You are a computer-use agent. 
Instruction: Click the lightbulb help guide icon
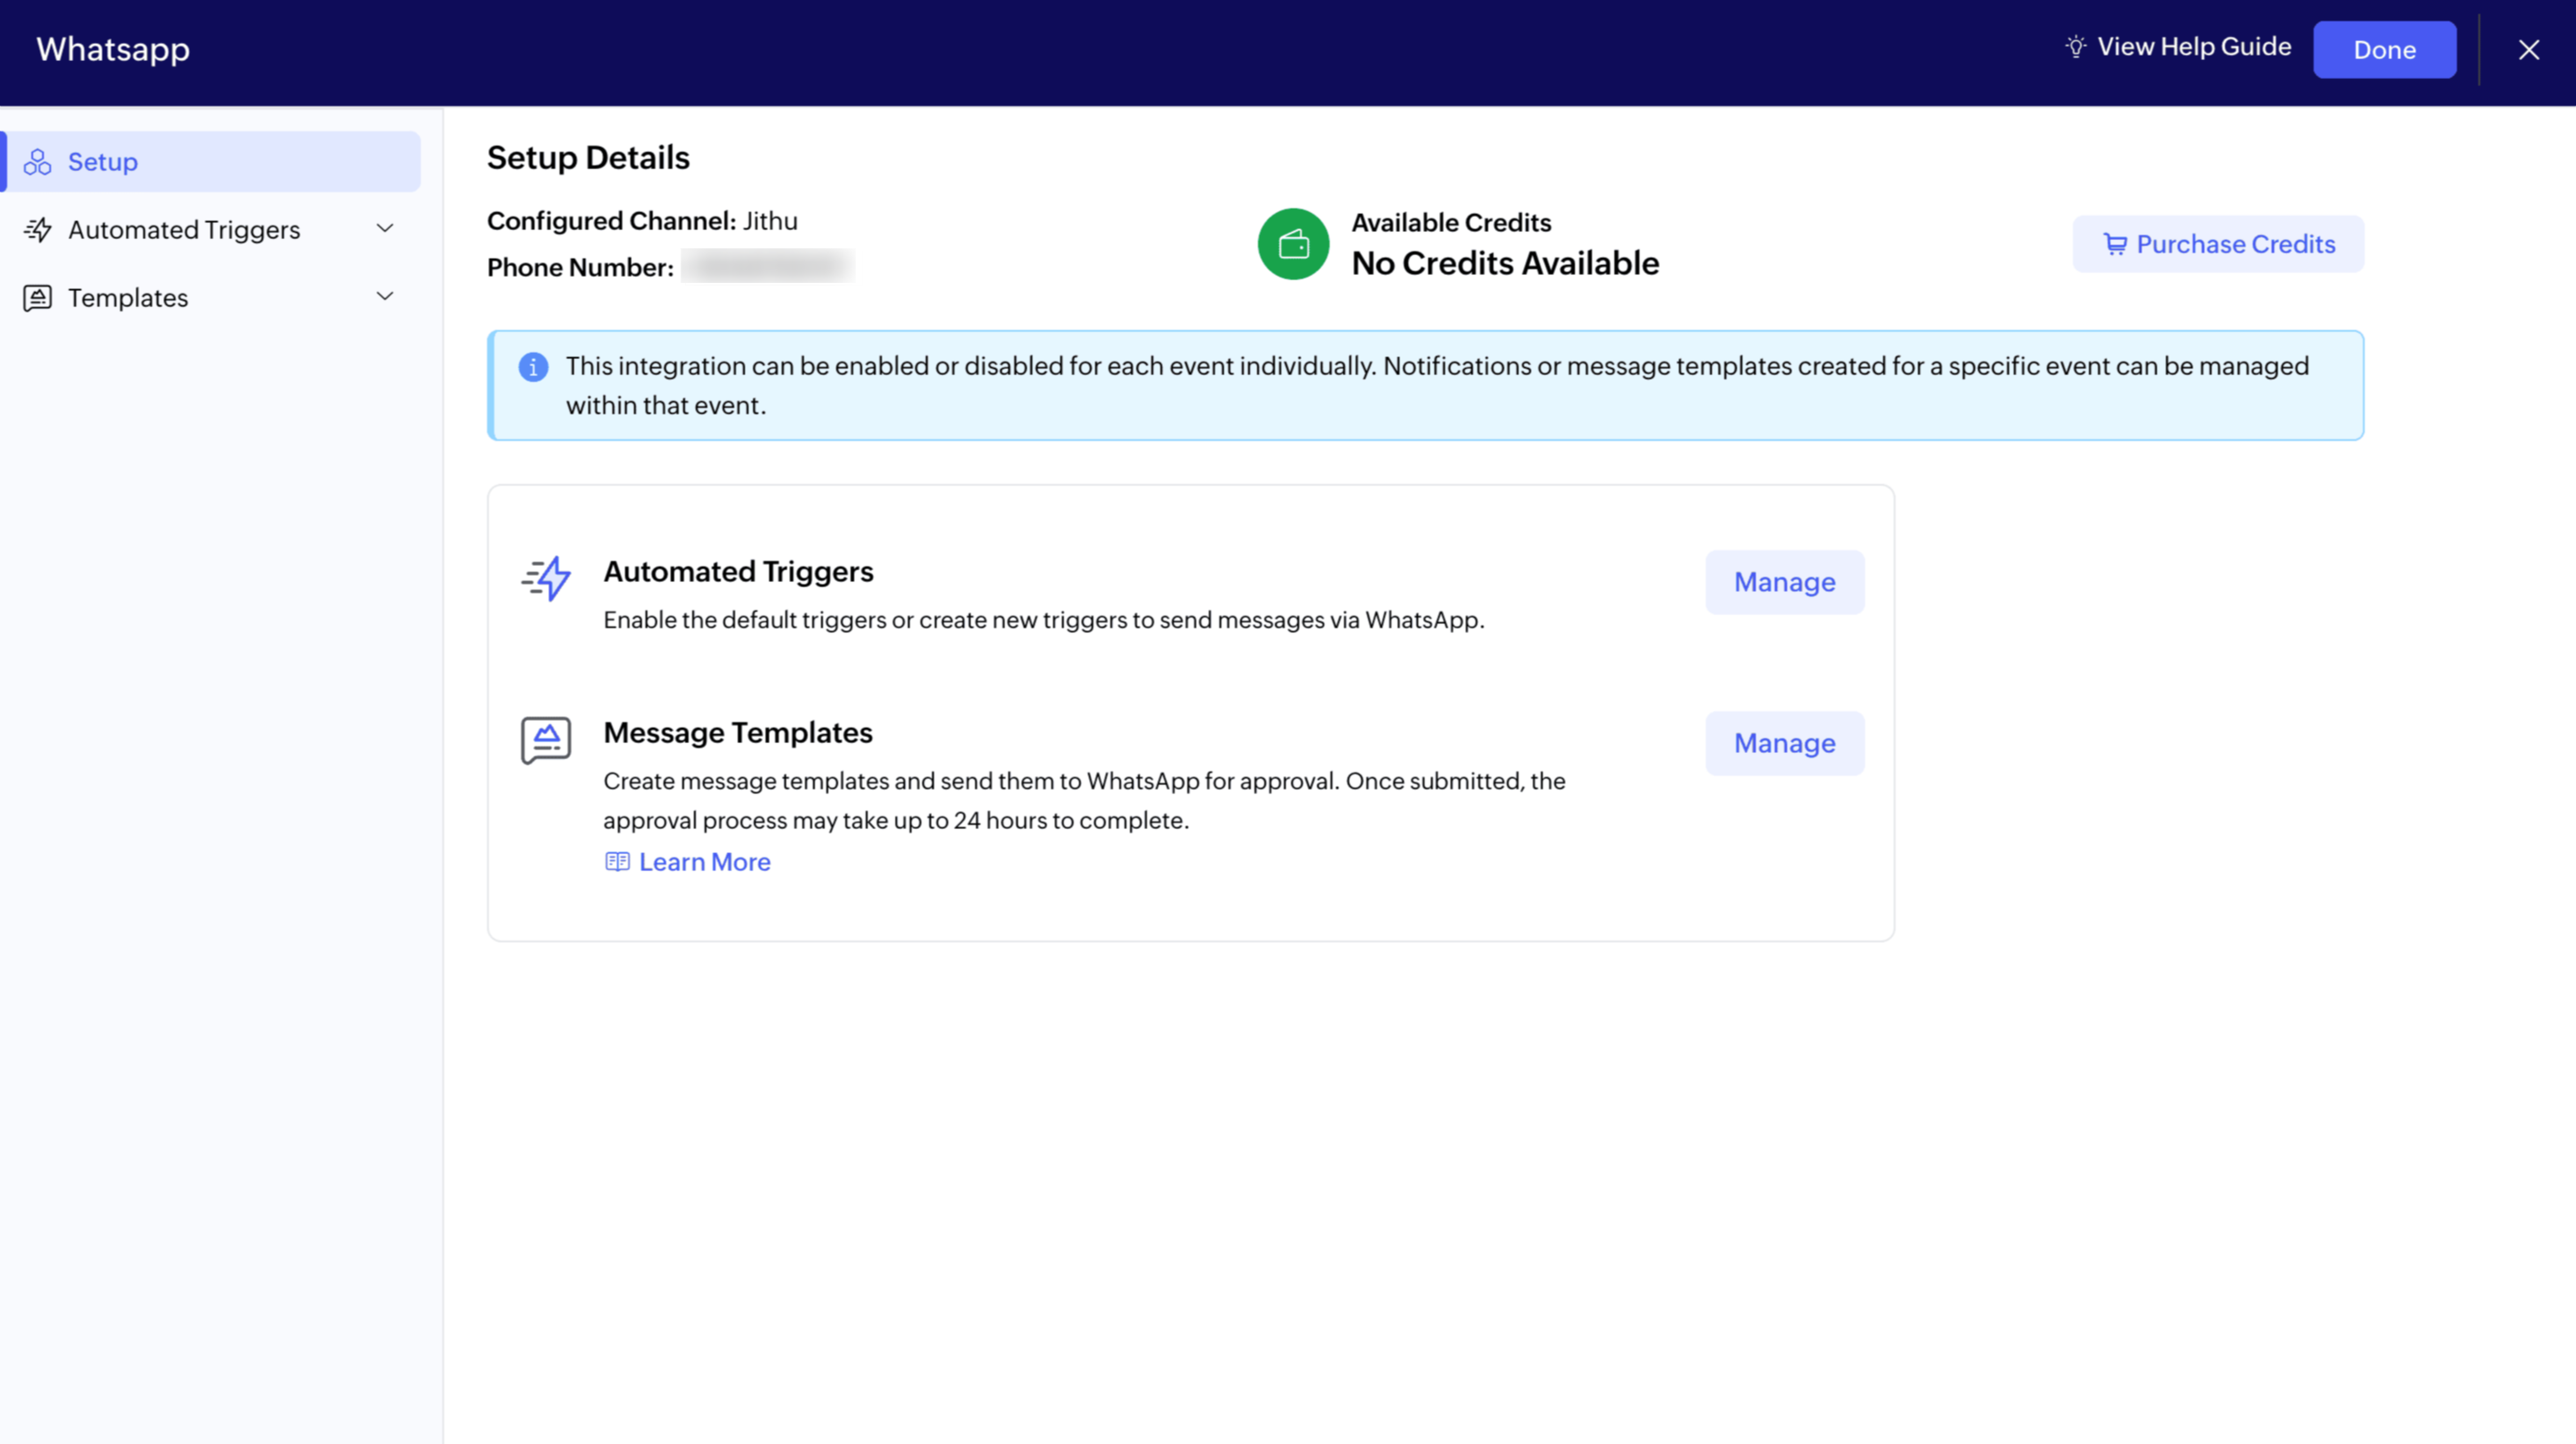point(2076,47)
